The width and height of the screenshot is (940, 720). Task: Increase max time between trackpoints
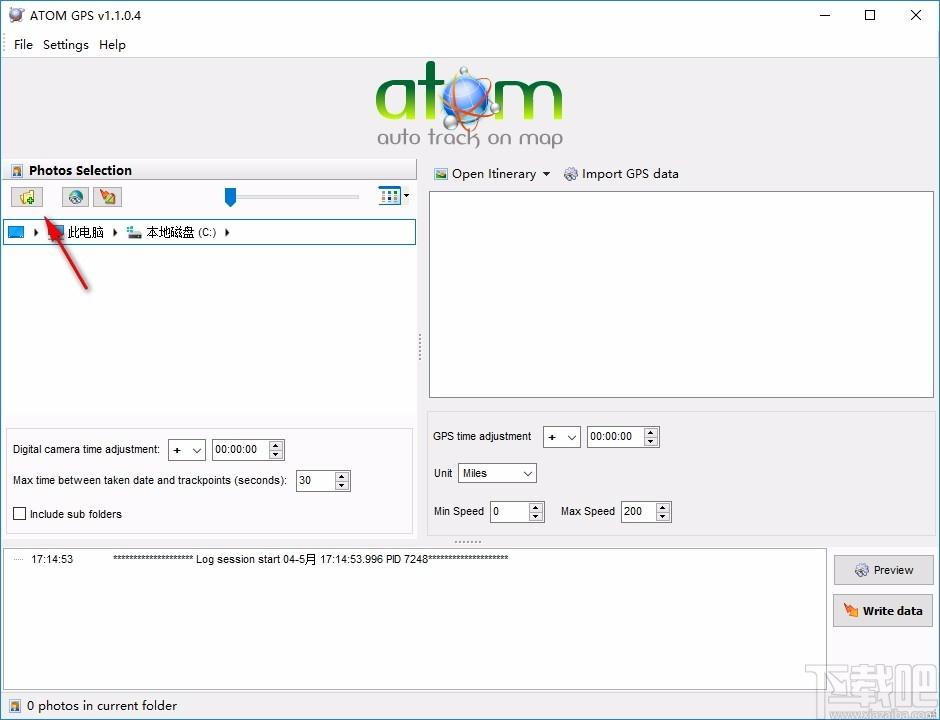(342, 476)
